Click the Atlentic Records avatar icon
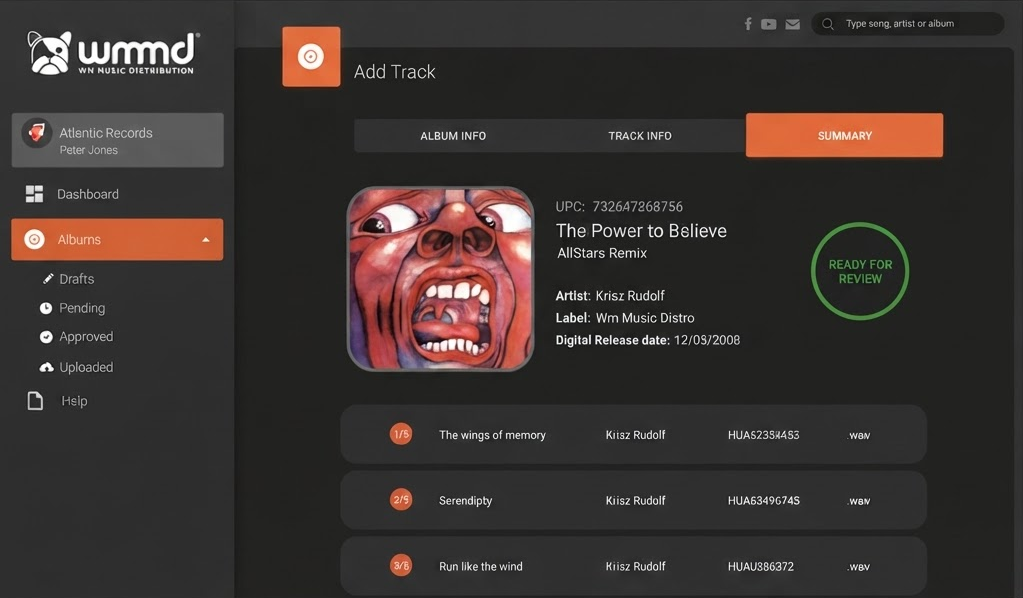 [x=37, y=132]
